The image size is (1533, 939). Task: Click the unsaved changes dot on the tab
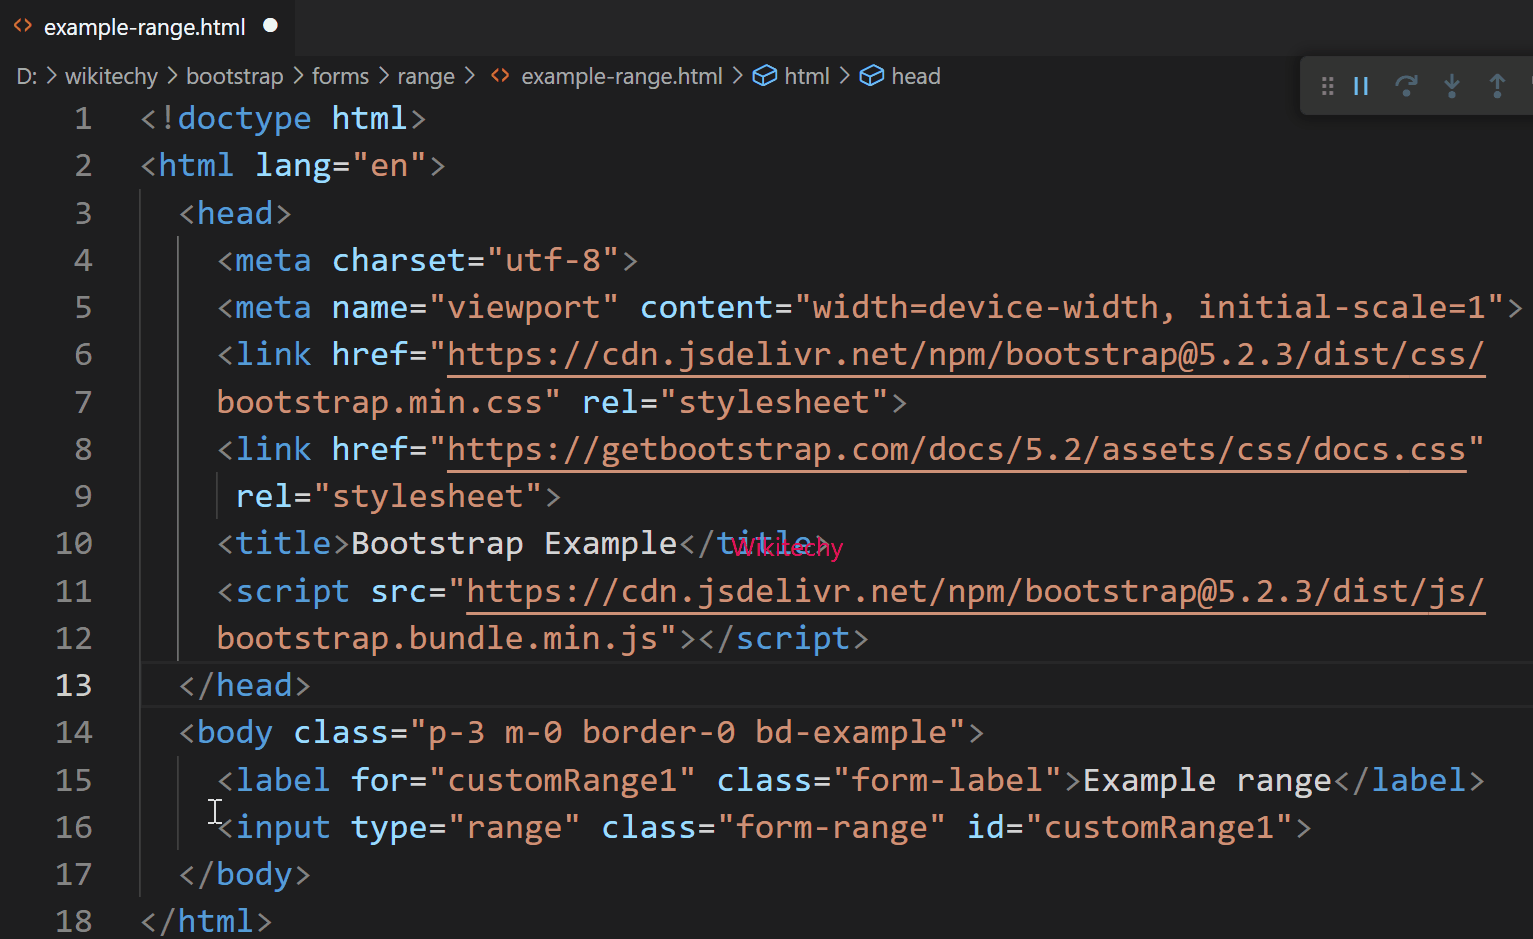pos(270,27)
